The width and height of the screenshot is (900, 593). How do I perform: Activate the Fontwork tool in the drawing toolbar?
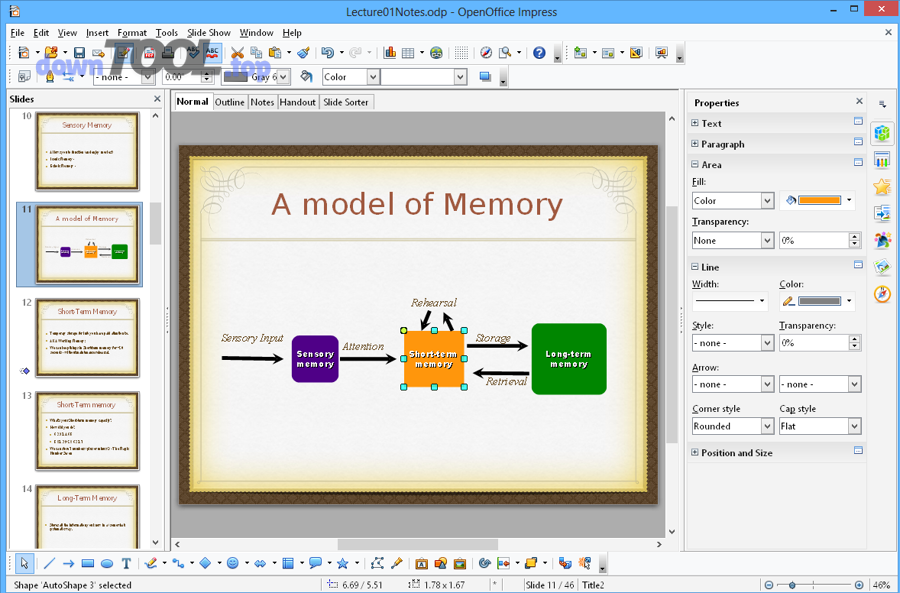pos(420,563)
